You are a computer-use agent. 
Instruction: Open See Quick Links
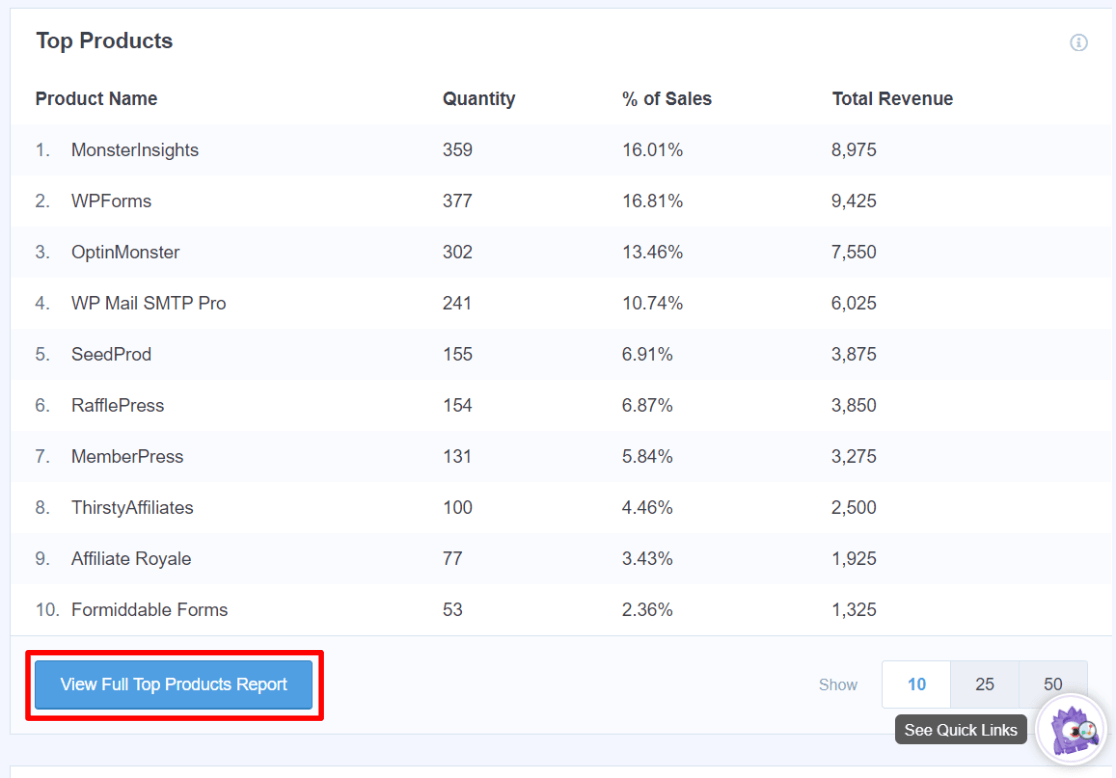click(960, 730)
